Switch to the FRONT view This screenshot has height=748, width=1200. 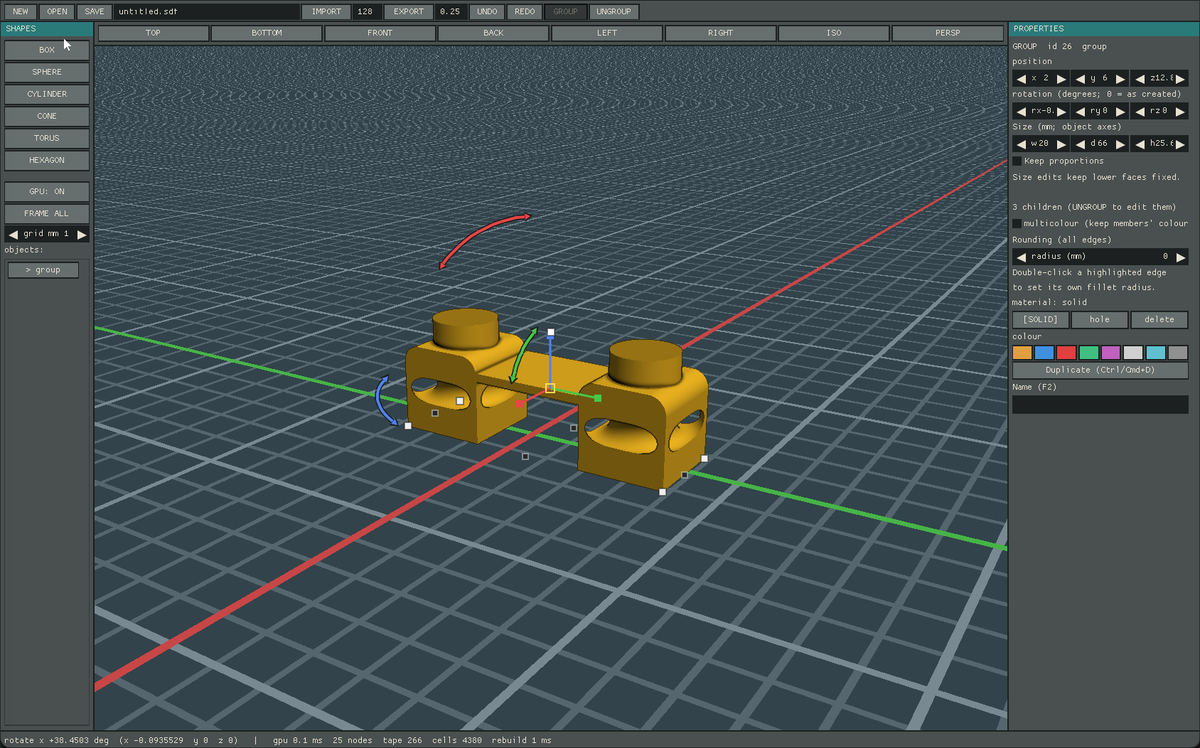click(x=380, y=33)
